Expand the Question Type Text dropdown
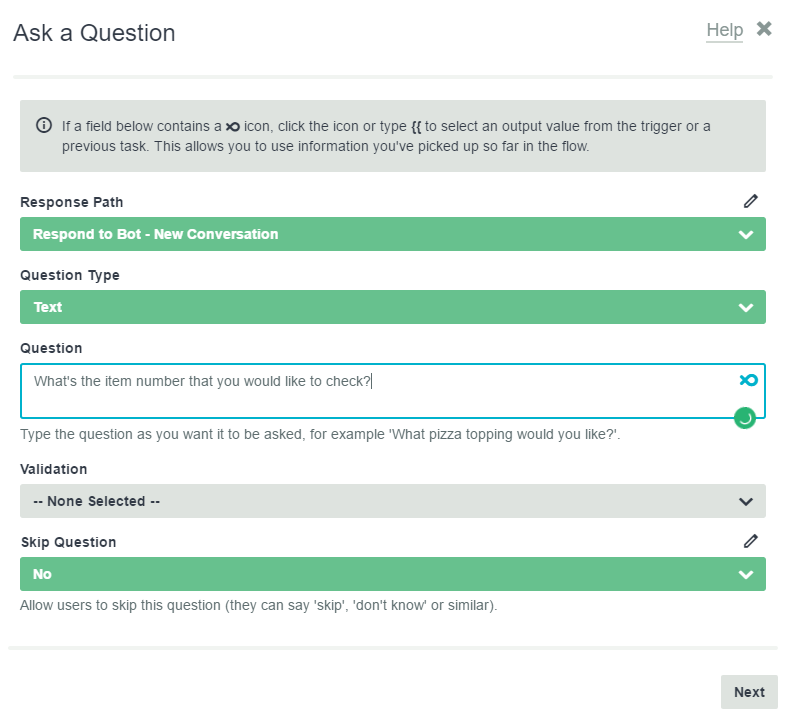The image size is (788, 721). coord(392,307)
